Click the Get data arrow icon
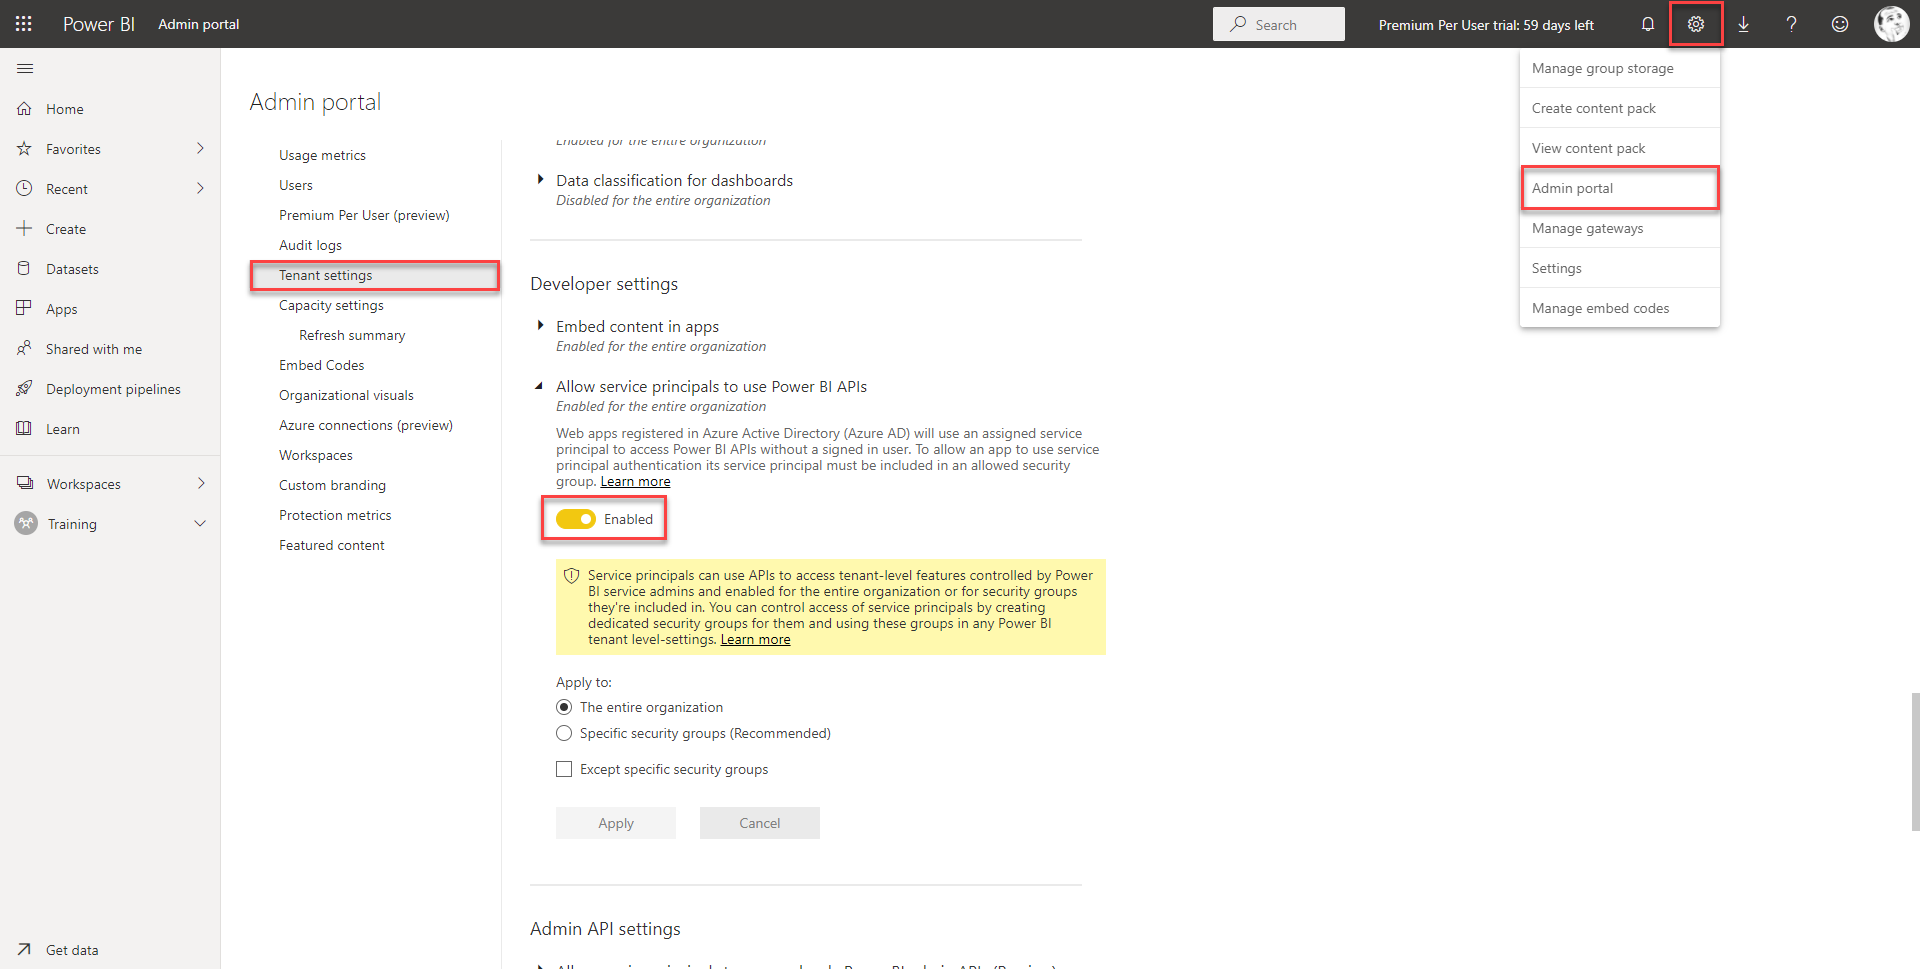Viewport: 1920px width, 969px height. 24,950
